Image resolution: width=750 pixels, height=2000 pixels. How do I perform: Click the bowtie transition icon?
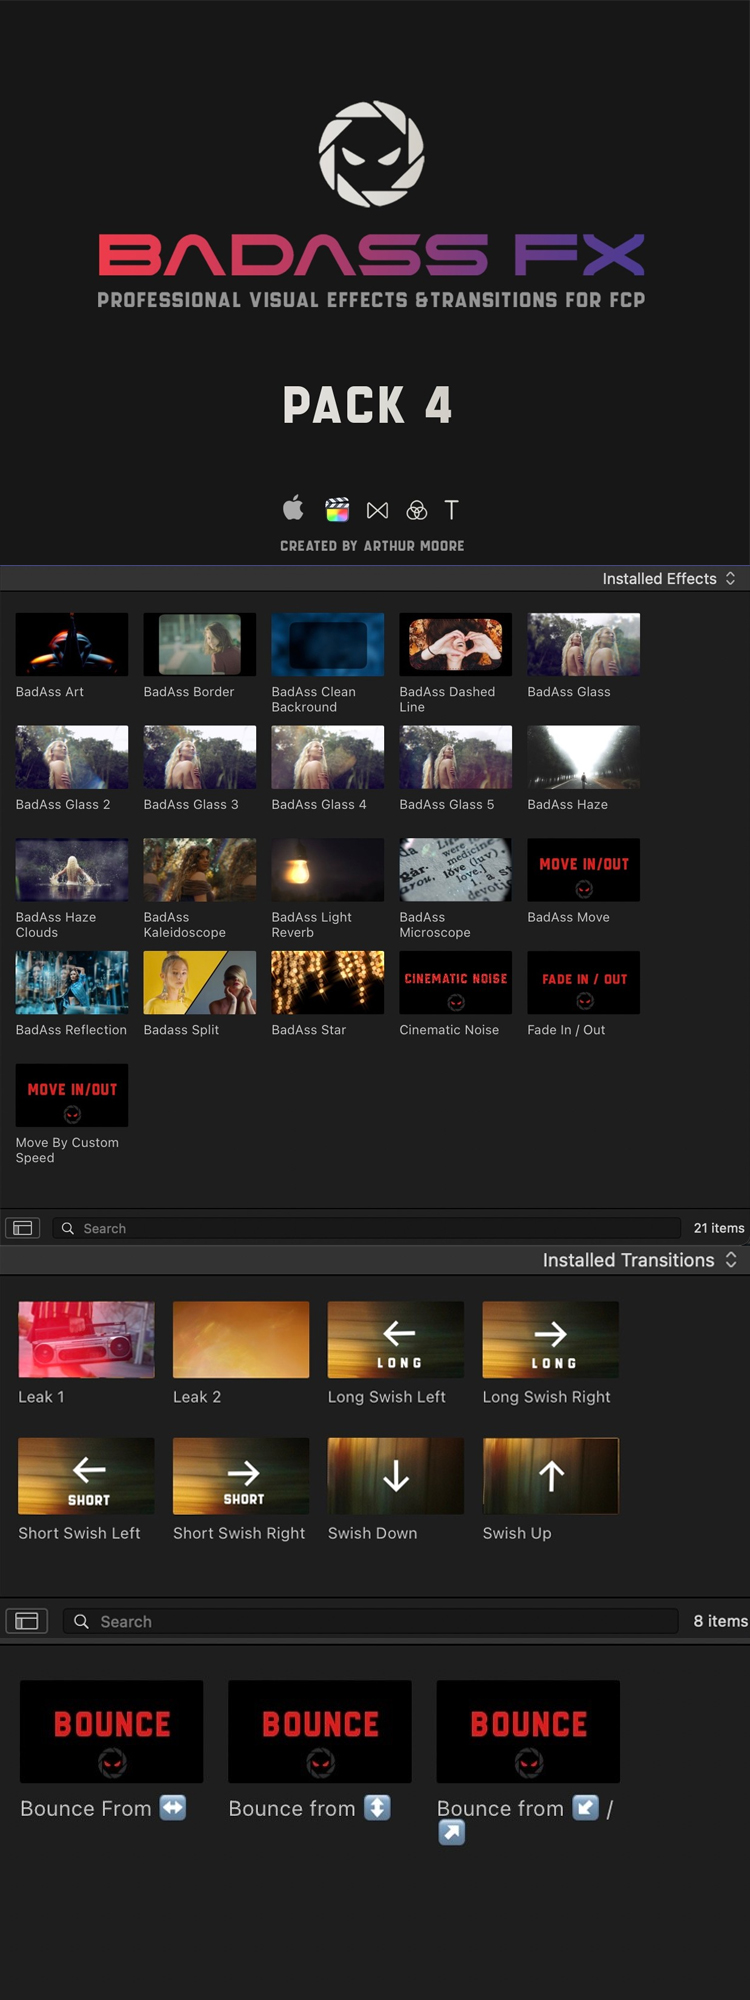coord(377,511)
